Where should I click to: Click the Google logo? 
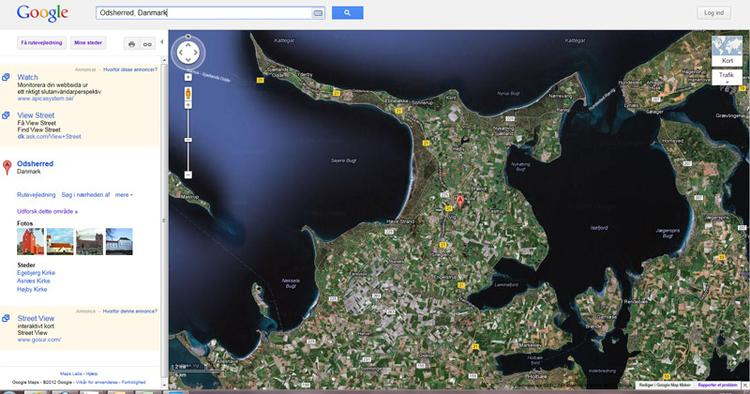tap(43, 13)
